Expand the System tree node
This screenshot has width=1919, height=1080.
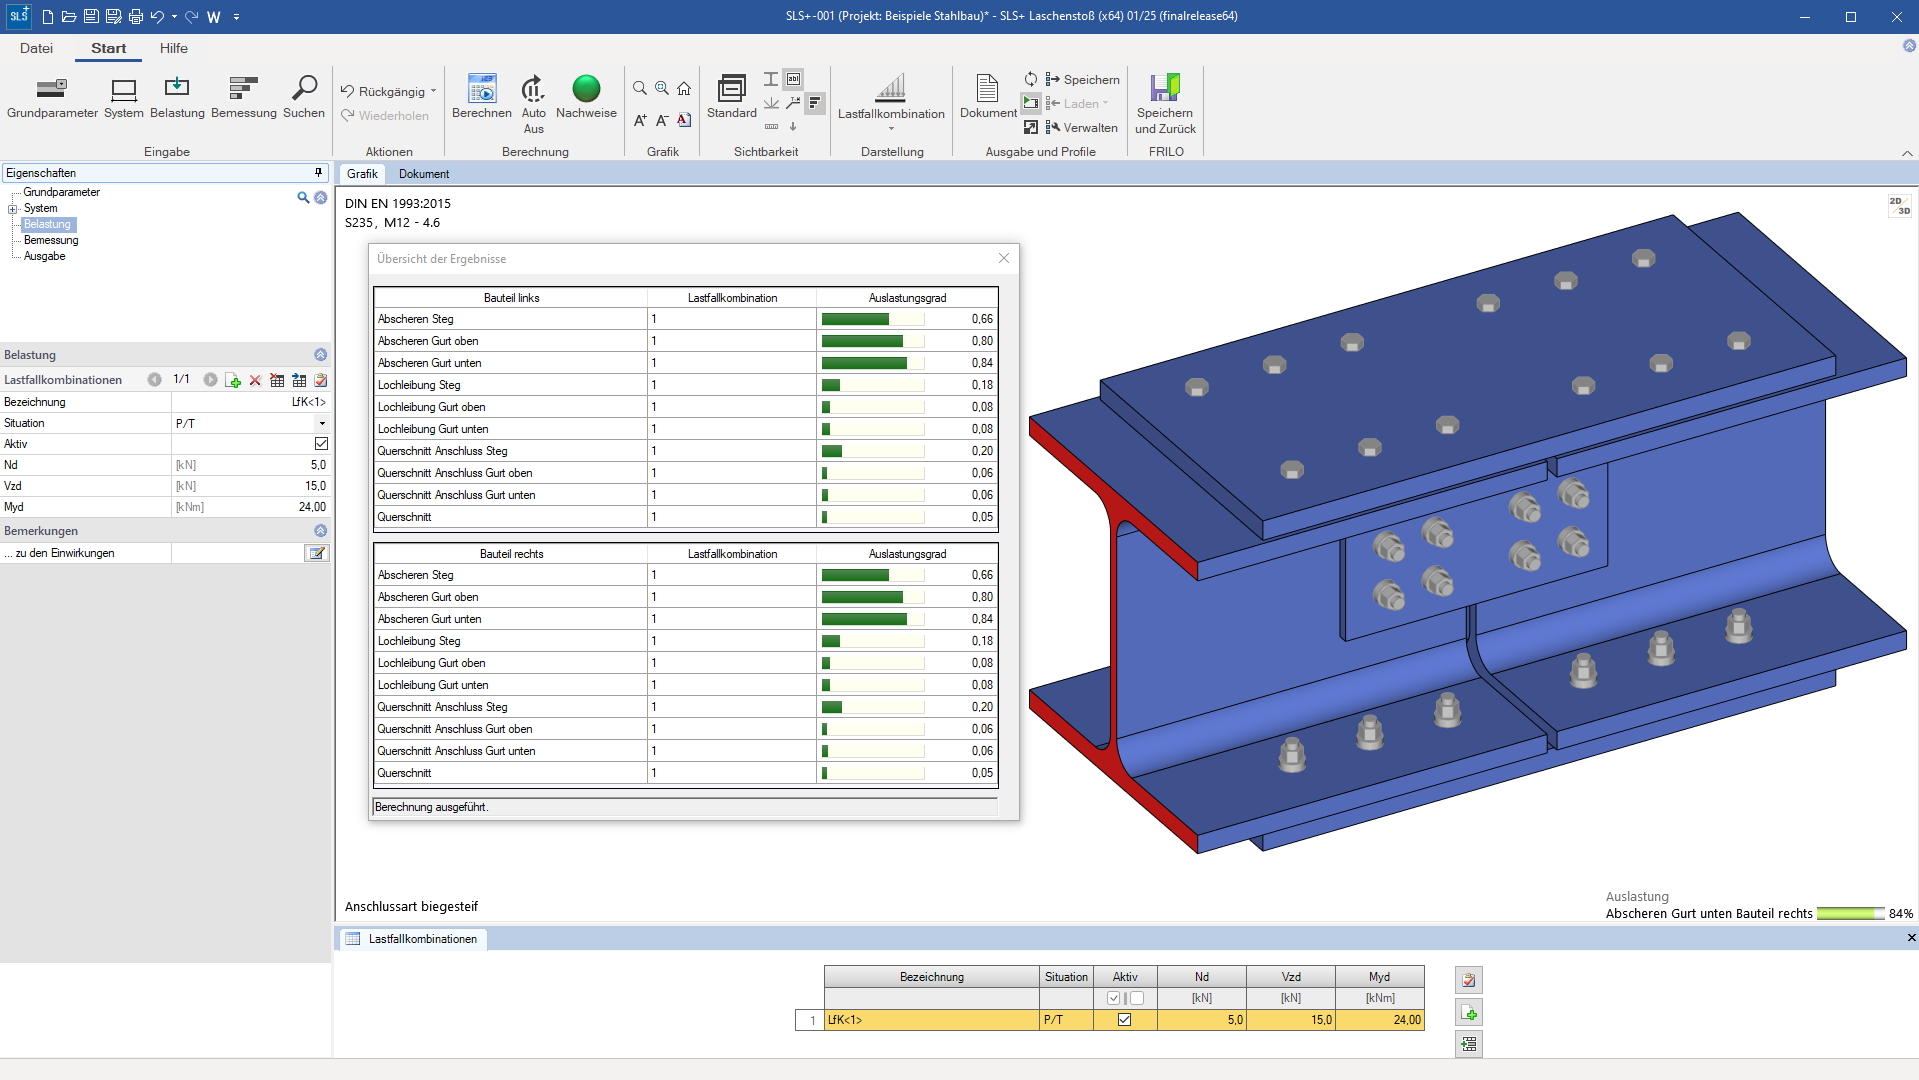pos(13,209)
